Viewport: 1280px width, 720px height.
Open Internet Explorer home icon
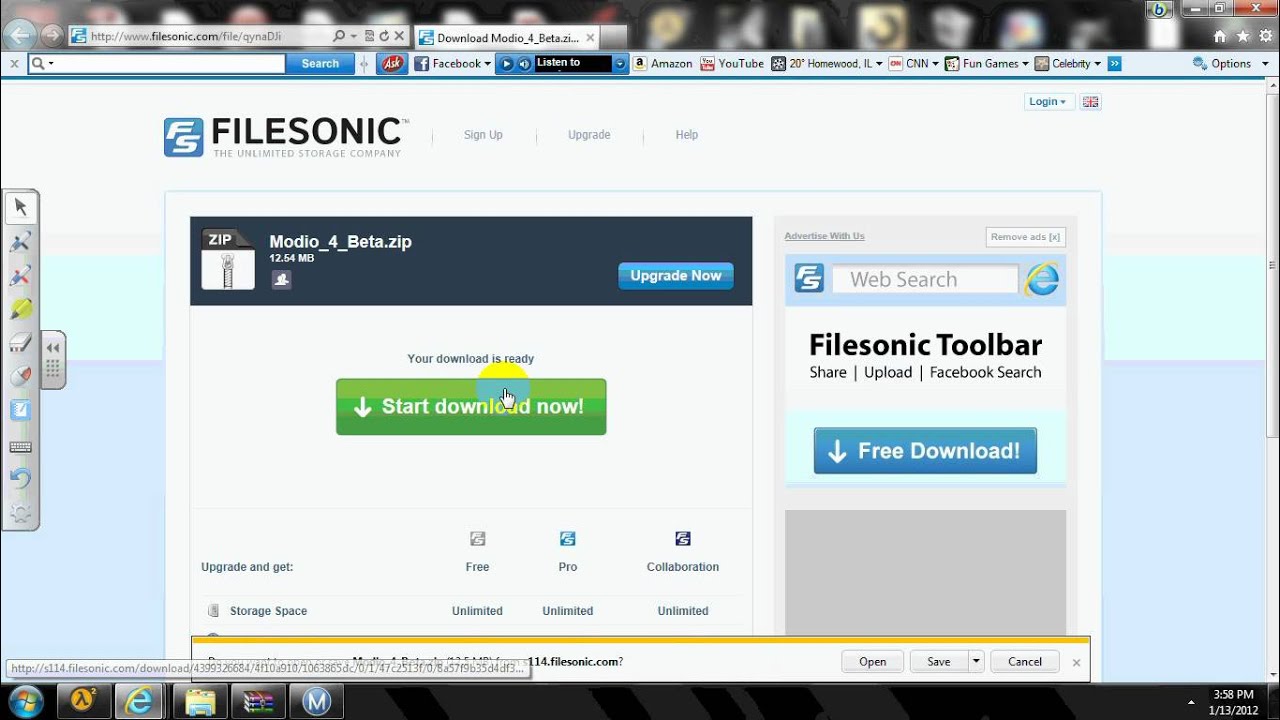[1219, 36]
